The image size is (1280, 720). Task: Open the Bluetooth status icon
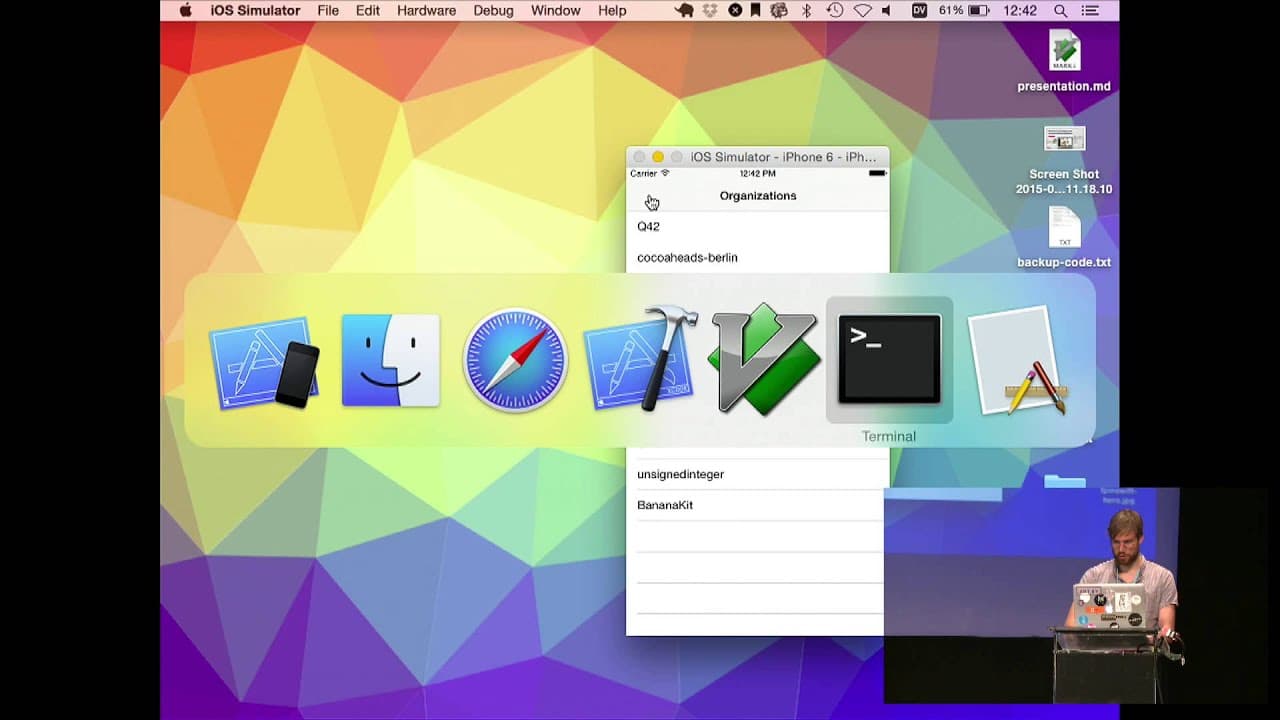point(807,11)
